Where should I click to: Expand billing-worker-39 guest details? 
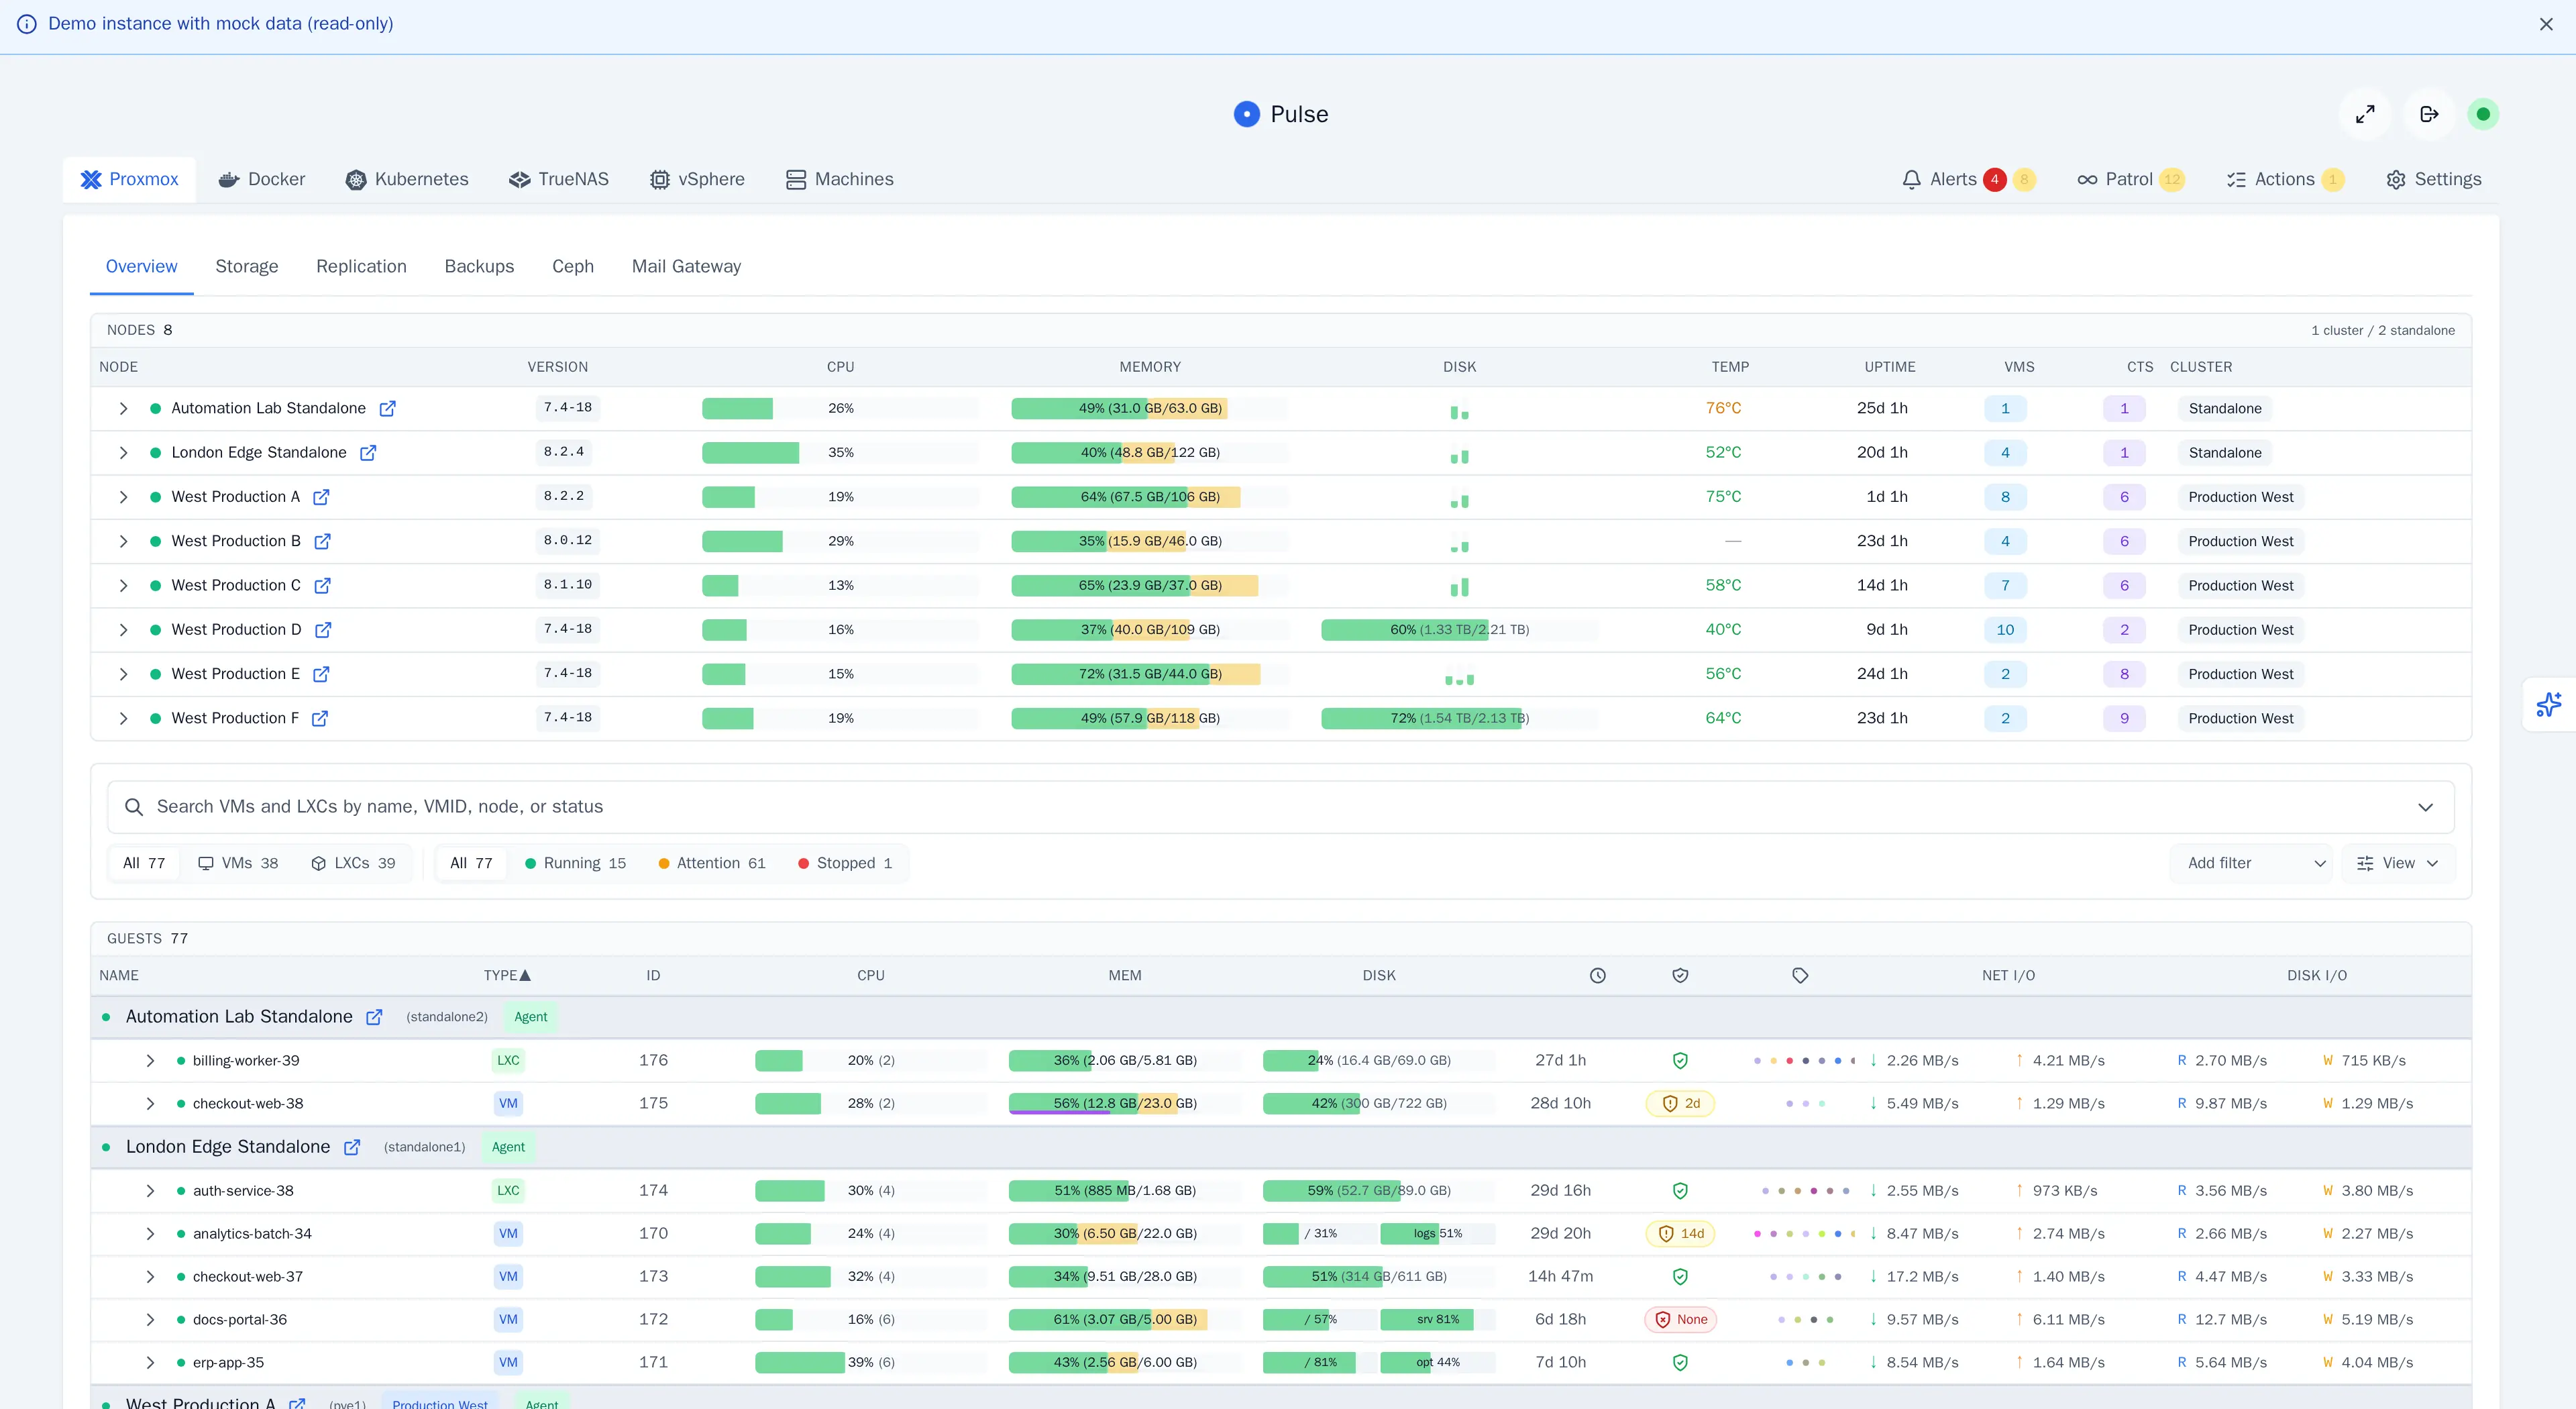[150, 1060]
